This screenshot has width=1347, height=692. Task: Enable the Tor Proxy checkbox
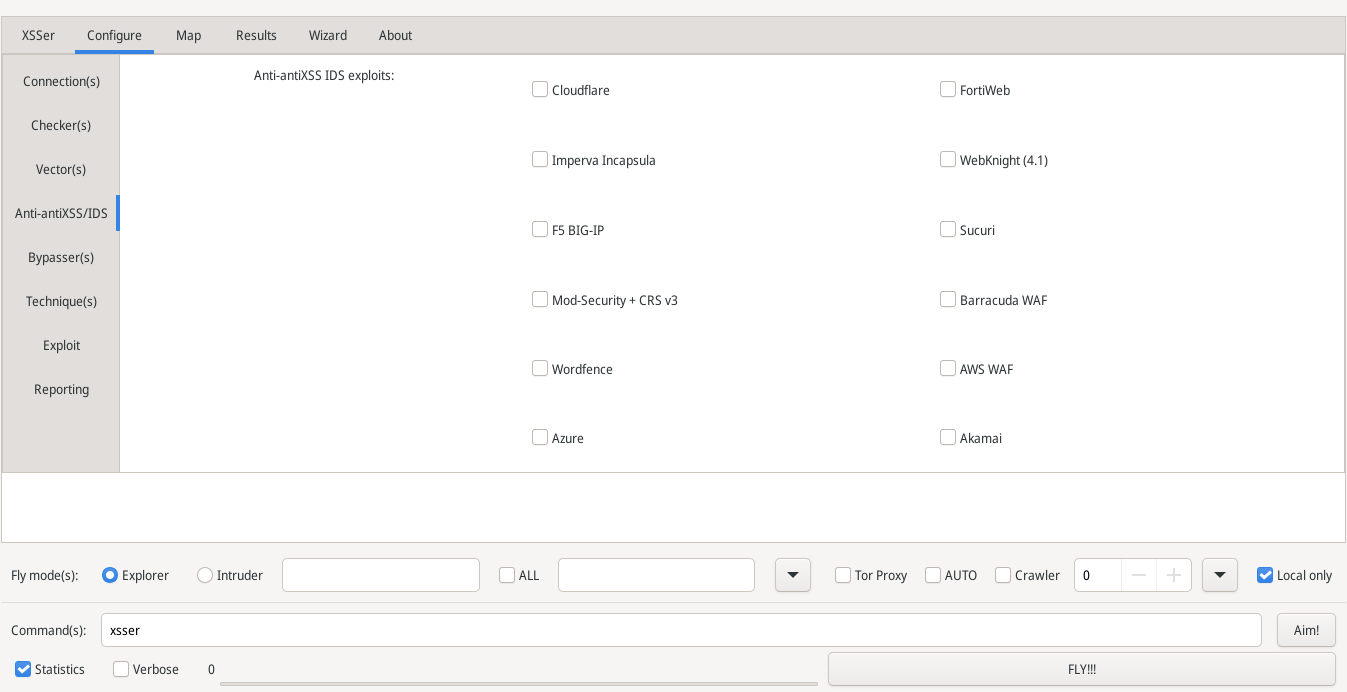pos(843,575)
